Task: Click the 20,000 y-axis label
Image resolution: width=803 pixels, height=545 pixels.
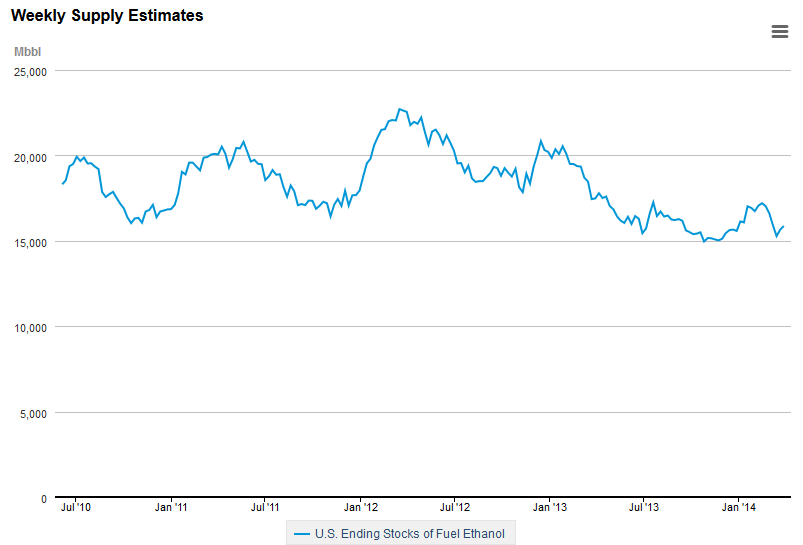Action: 30,157
